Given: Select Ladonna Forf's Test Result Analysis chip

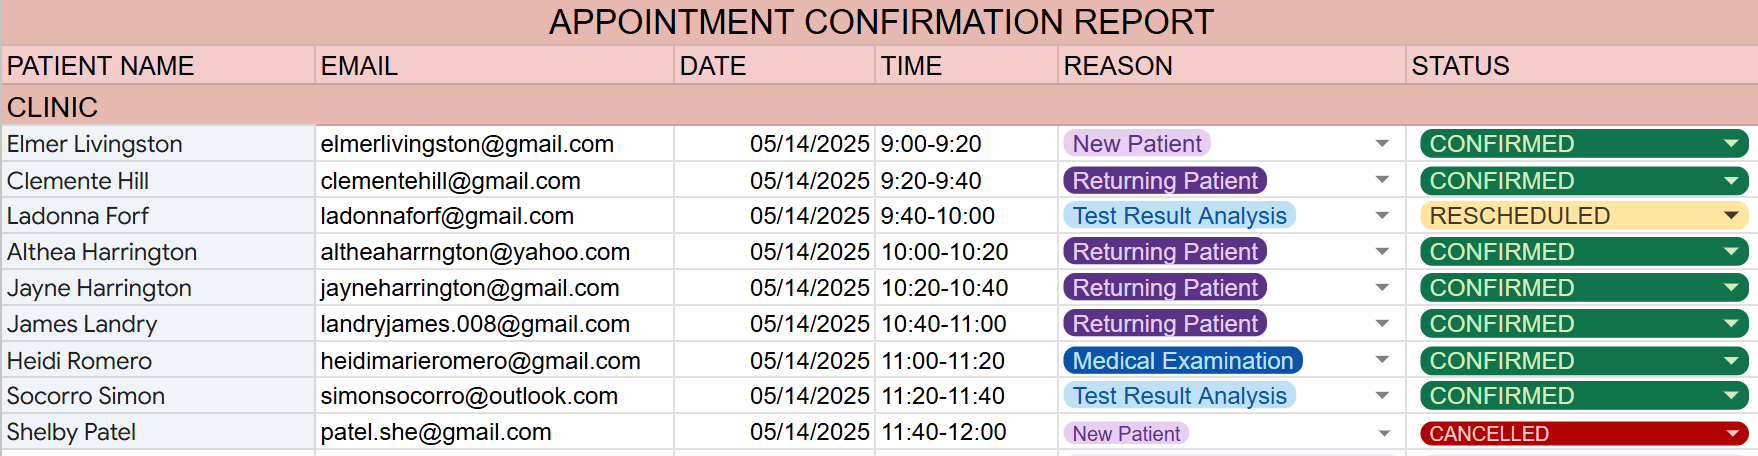Looking at the screenshot, I should click(x=1179, y=216).
